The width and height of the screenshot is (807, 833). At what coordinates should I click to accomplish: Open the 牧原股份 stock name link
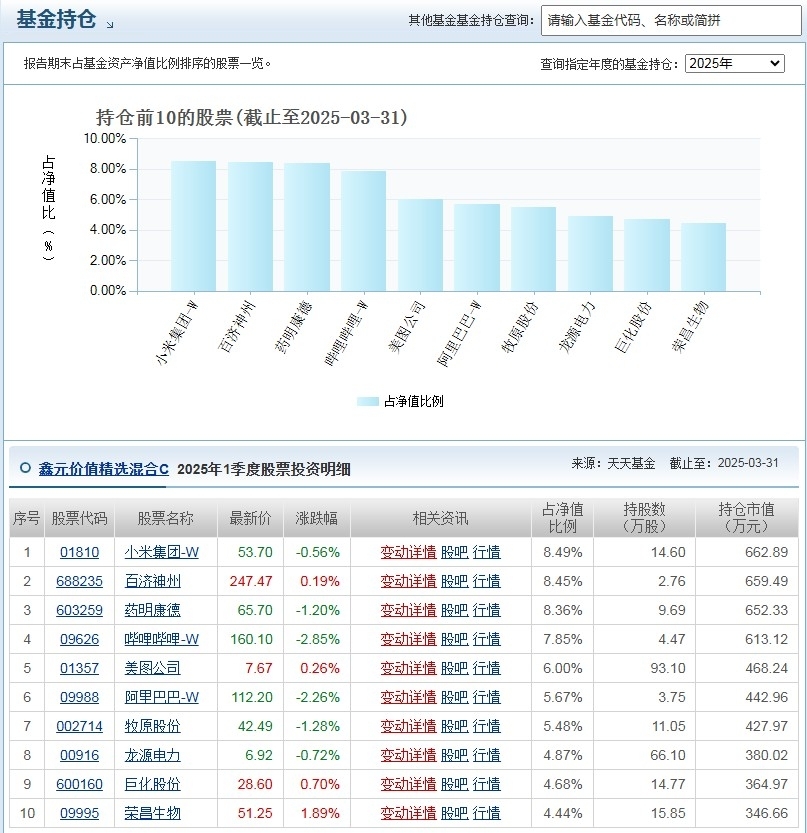tap(152, 726)
